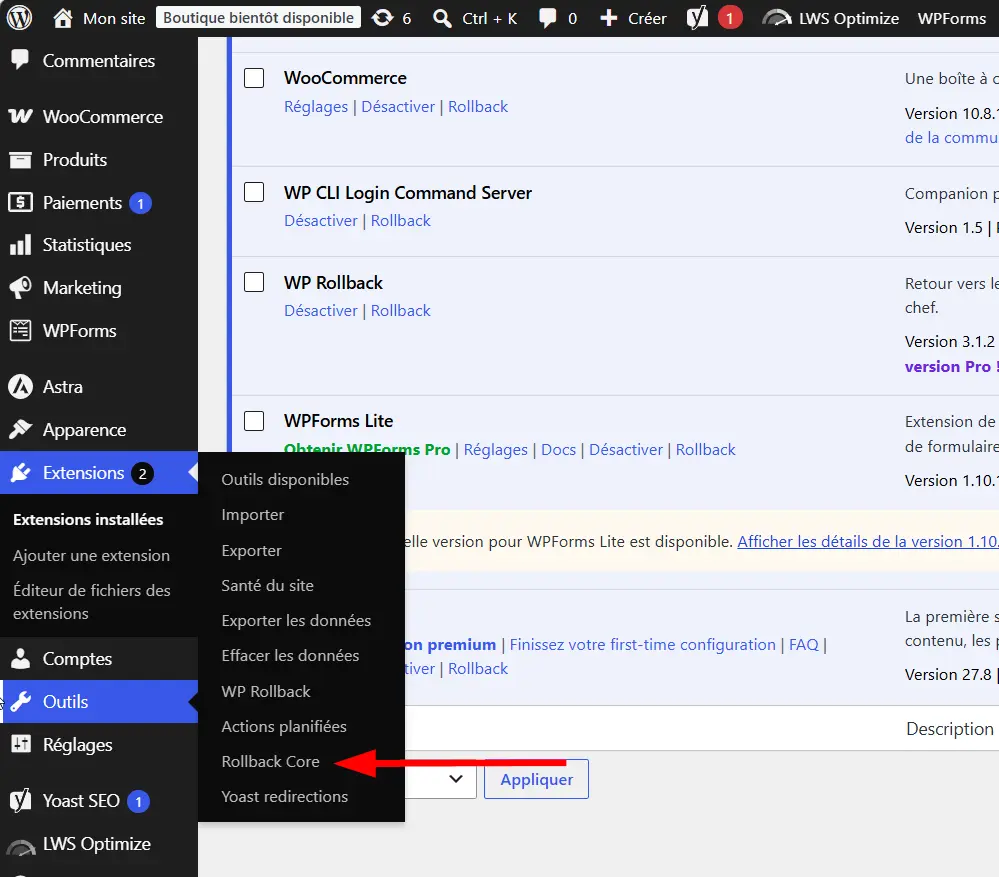This screenshot has height=877, width=999.
Task: Click the red Yoast notification badge
Action: coord(729,18)
